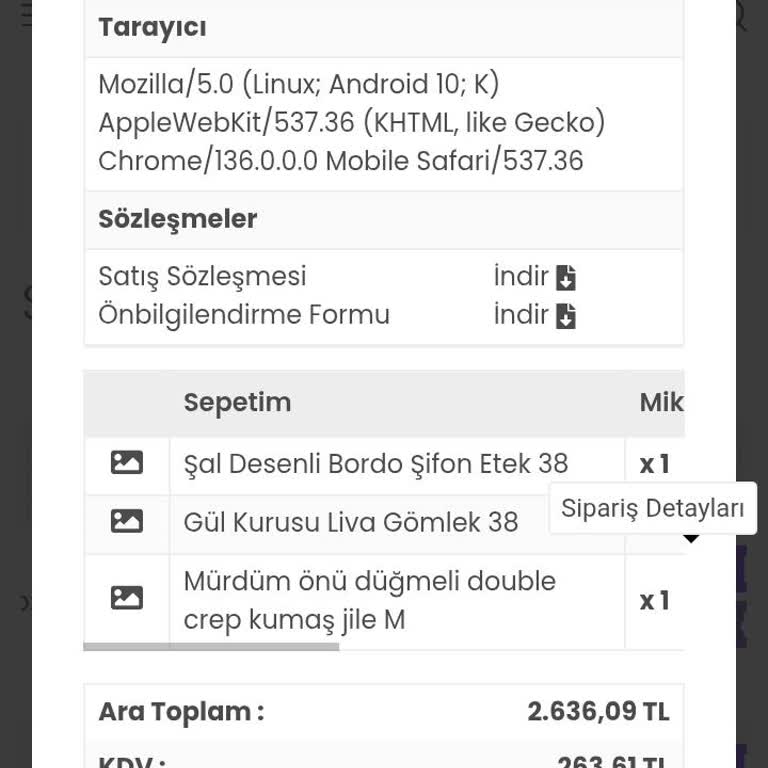Open the hamburger menu behind the dialog
768x768 pixels.
24,14
